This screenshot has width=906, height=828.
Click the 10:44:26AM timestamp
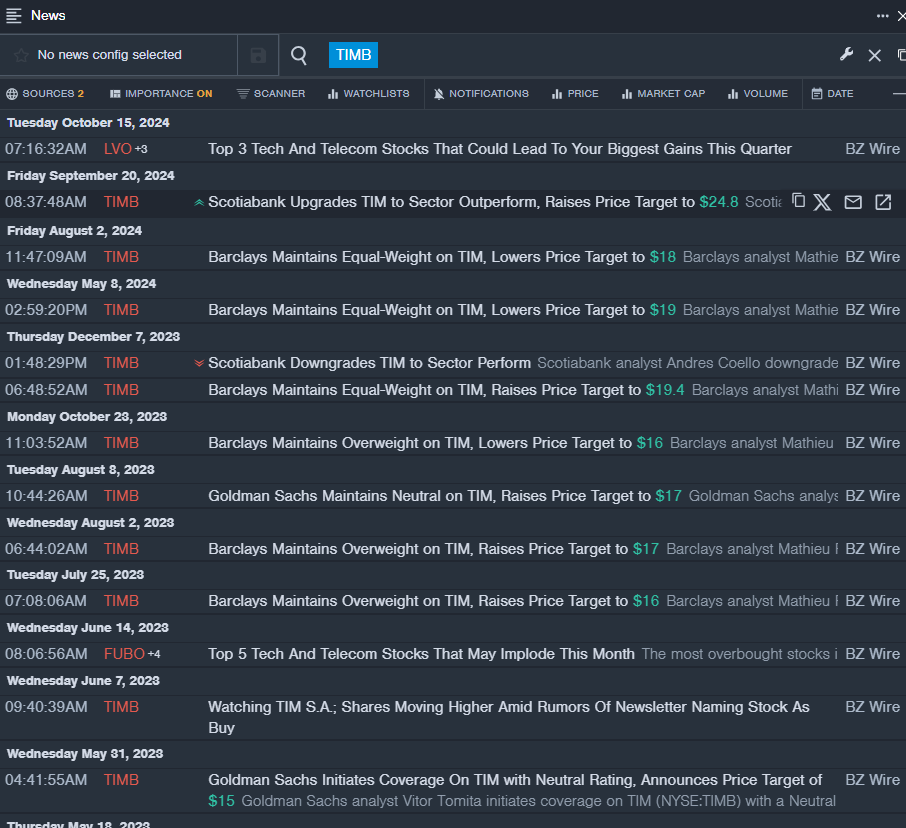click(x=46, y=496)
